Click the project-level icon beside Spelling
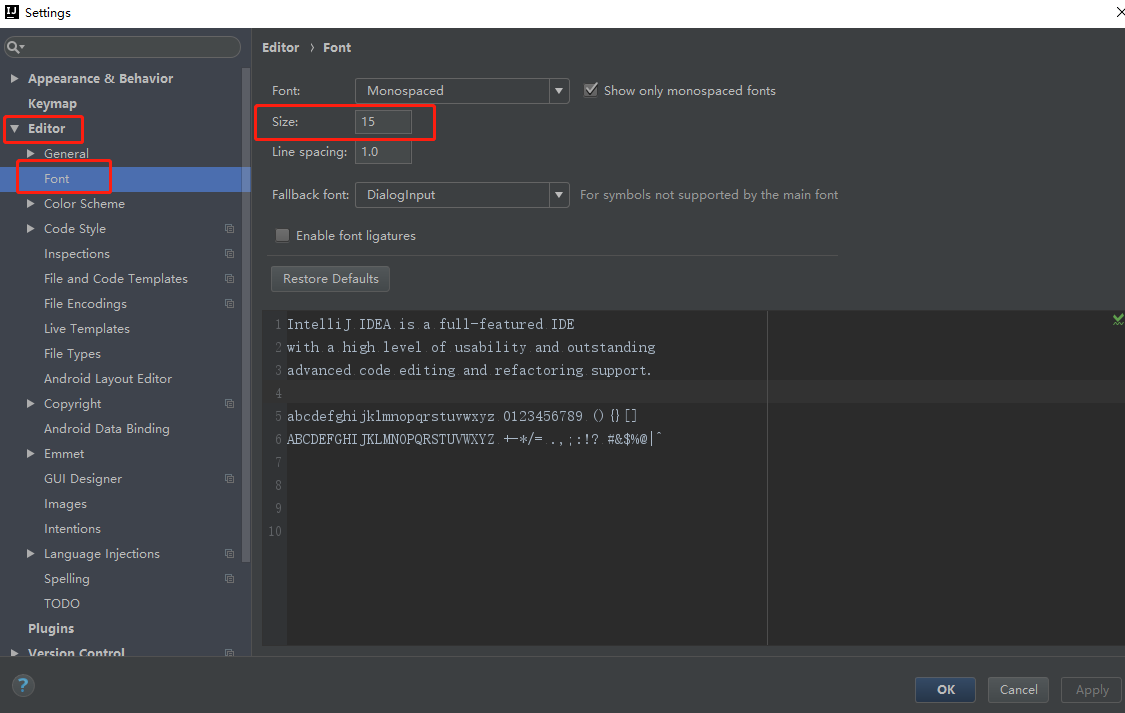The height and width of the screenshot is (713, 1125). pyautogui.click(x=230, y=579)
